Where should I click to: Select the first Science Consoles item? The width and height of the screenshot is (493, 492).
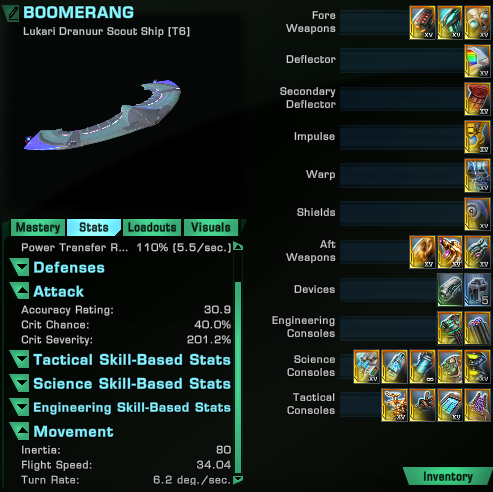click(x=366, y=367)
